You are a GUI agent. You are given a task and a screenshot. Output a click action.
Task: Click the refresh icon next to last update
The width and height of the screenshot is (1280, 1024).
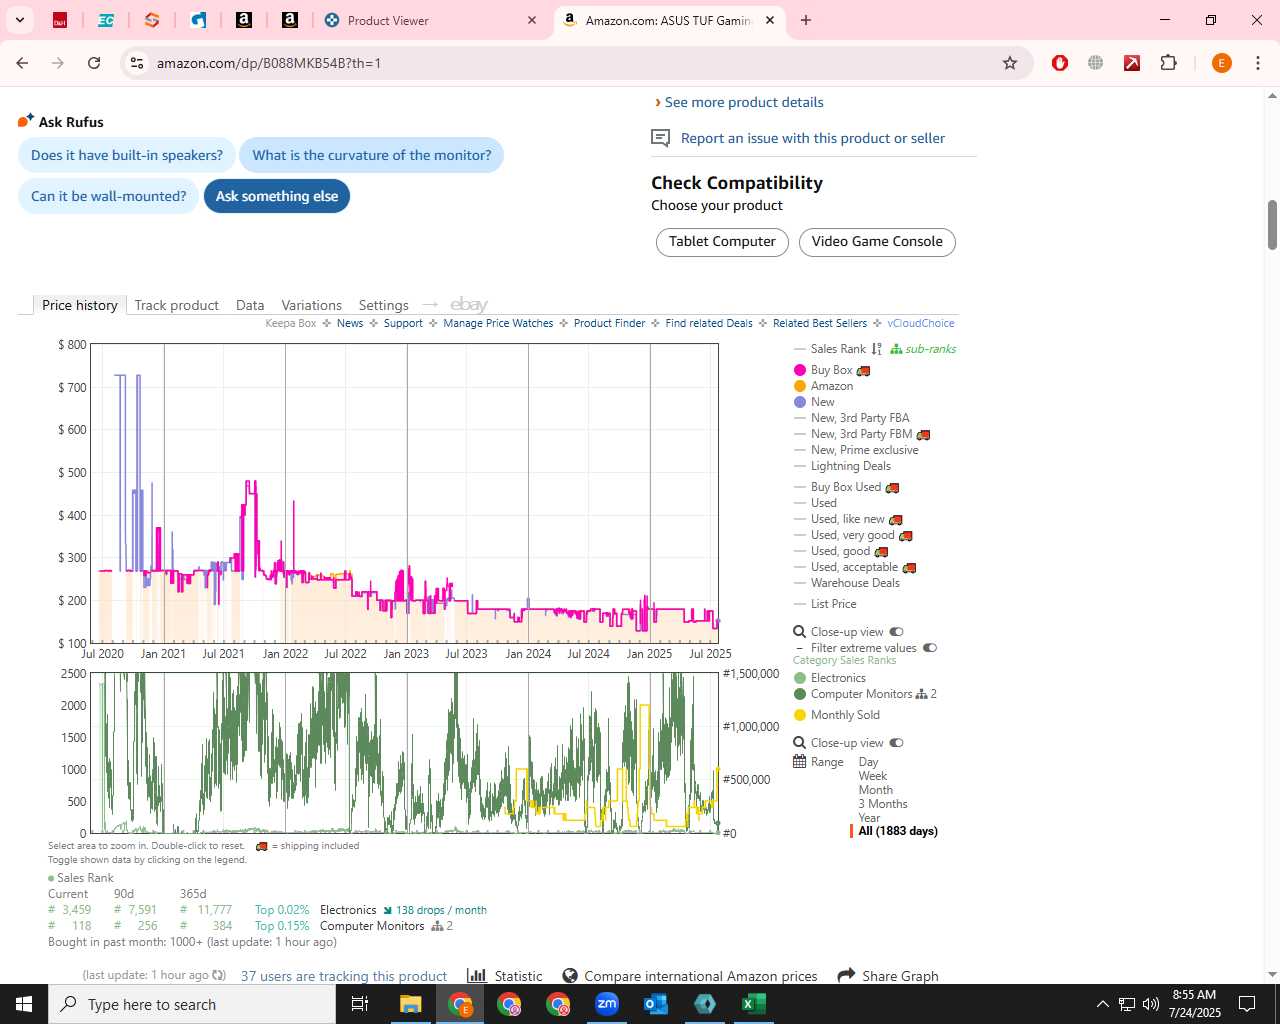pos(219,975)
